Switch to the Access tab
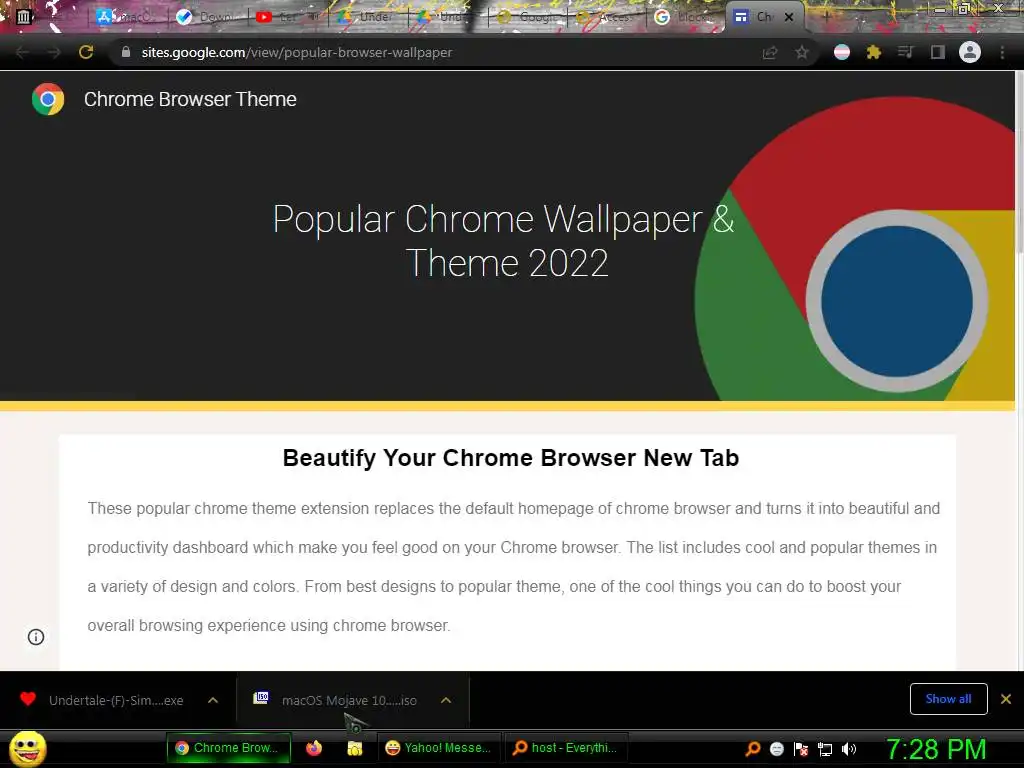Image resolution: width=1024 pixels, height=768 pixels. point(607,17)
